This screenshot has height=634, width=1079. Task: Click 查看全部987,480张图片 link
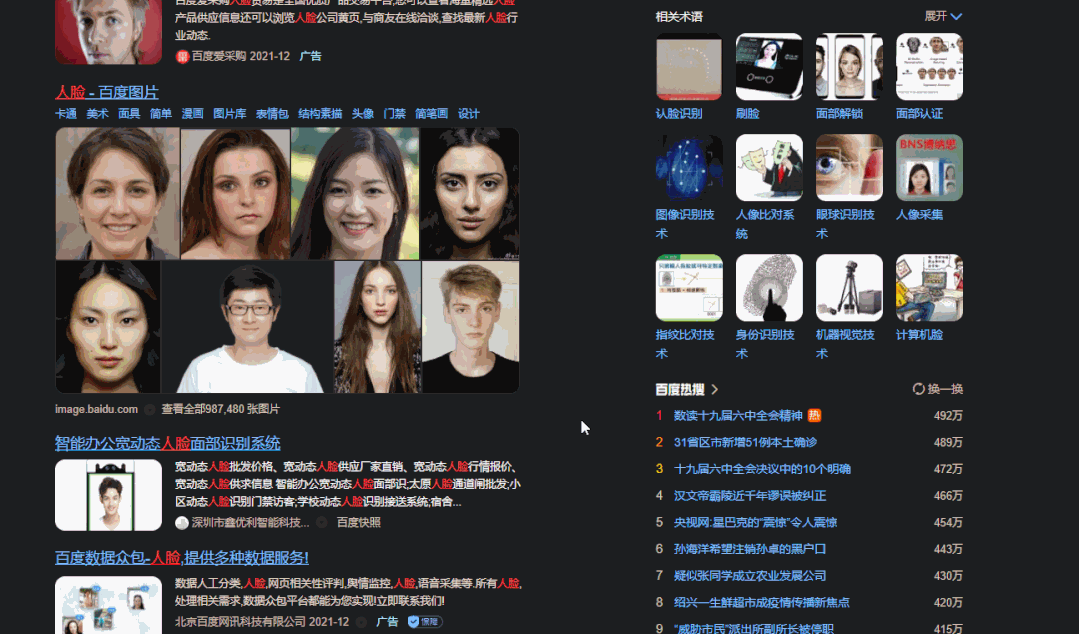click(x=220, y=409)
